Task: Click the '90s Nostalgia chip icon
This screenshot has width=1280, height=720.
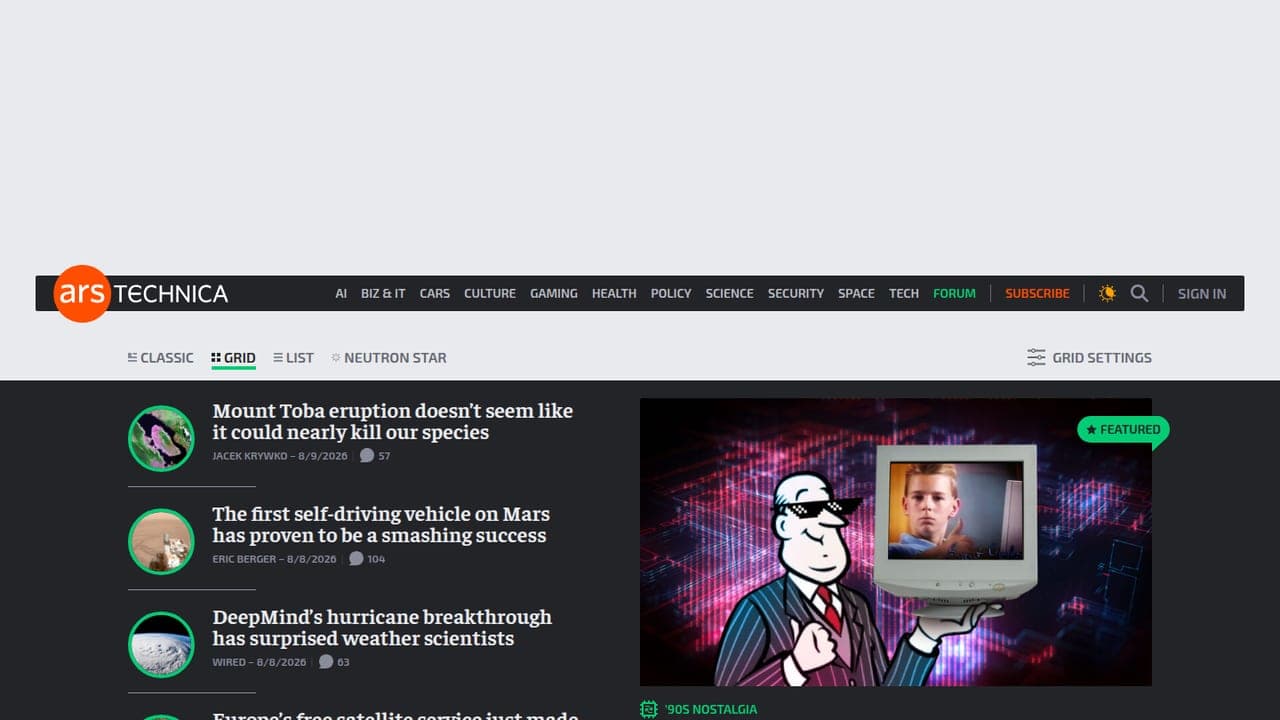Action: (649, 709)
